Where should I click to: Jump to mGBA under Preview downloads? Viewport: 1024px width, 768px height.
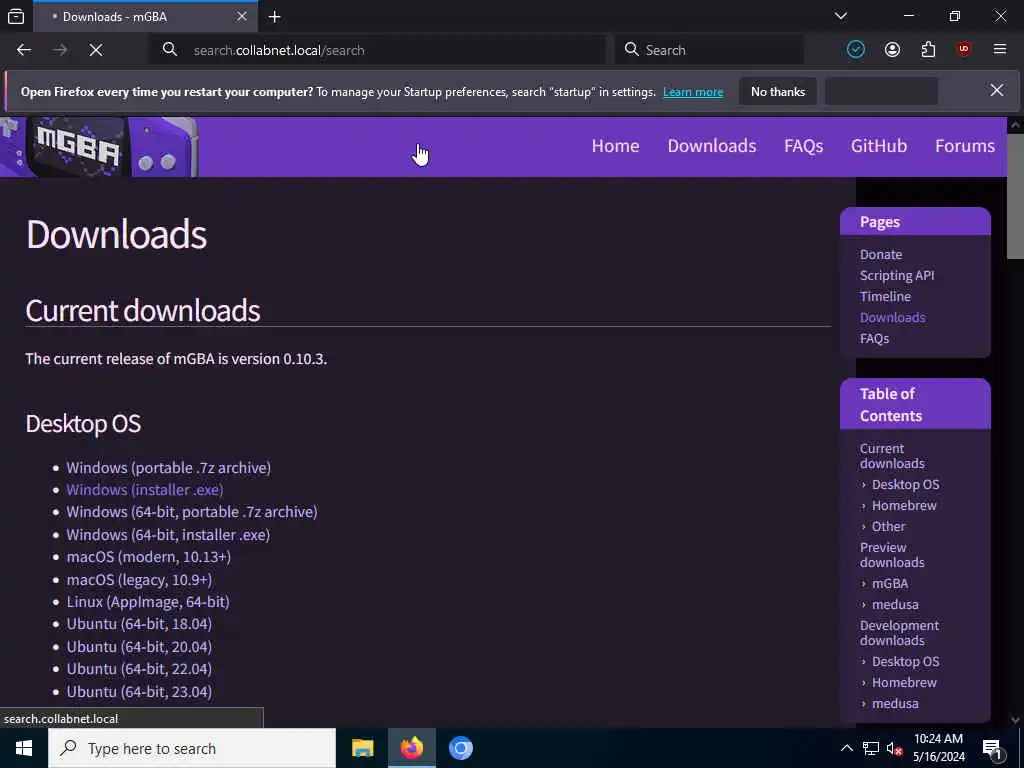pyautogui.click(x=889, y=583)
